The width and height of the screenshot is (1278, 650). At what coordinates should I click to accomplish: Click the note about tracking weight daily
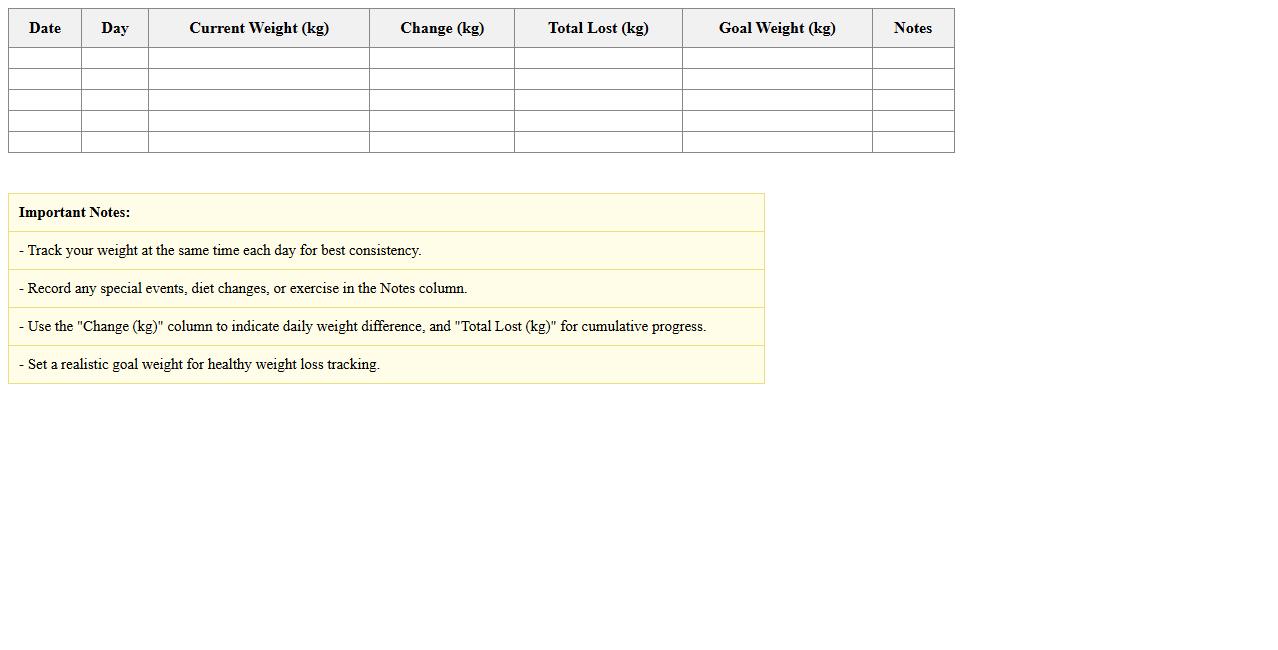point(220,250)
